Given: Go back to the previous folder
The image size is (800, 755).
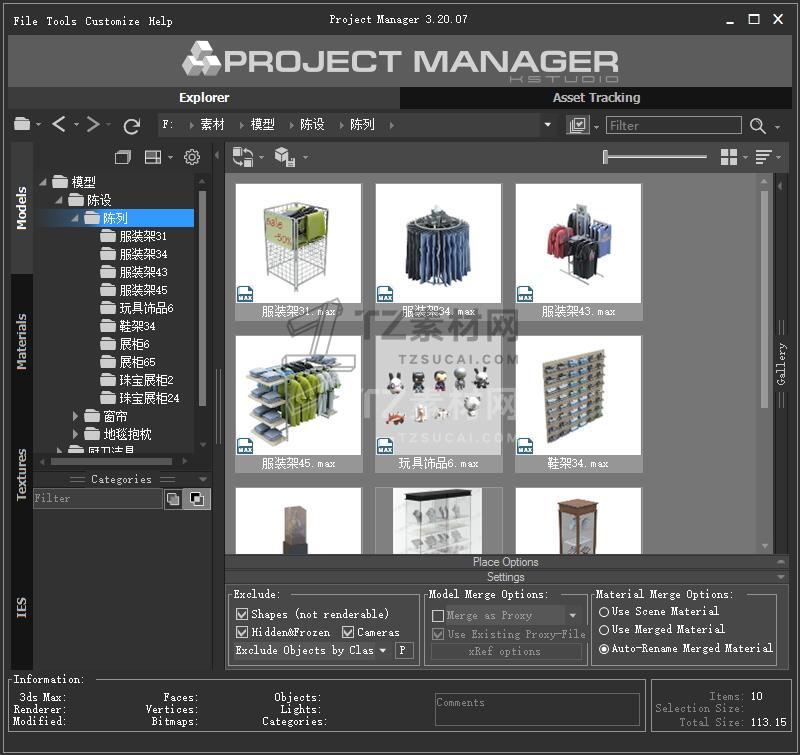Looking at the screenshot, I should coord(59,124).
